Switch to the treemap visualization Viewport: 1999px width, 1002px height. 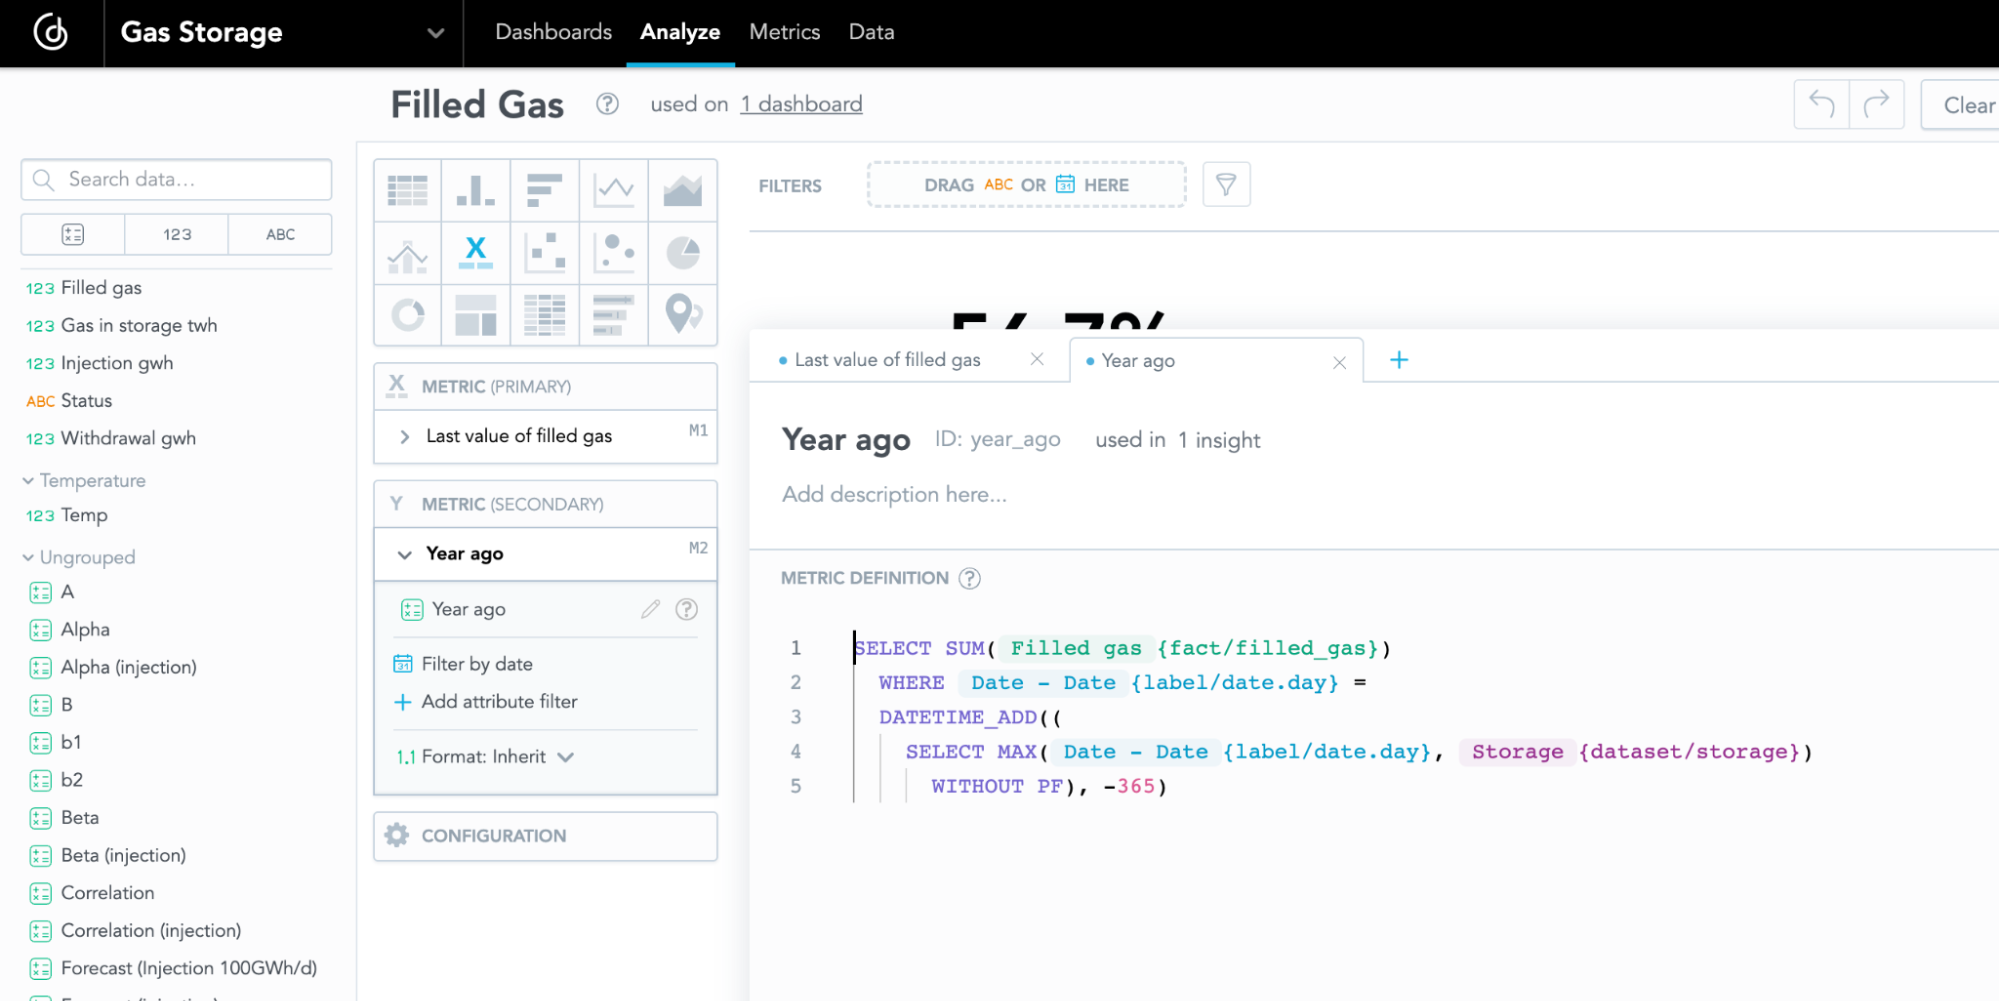pyautogui.click(x=476, y=315)
